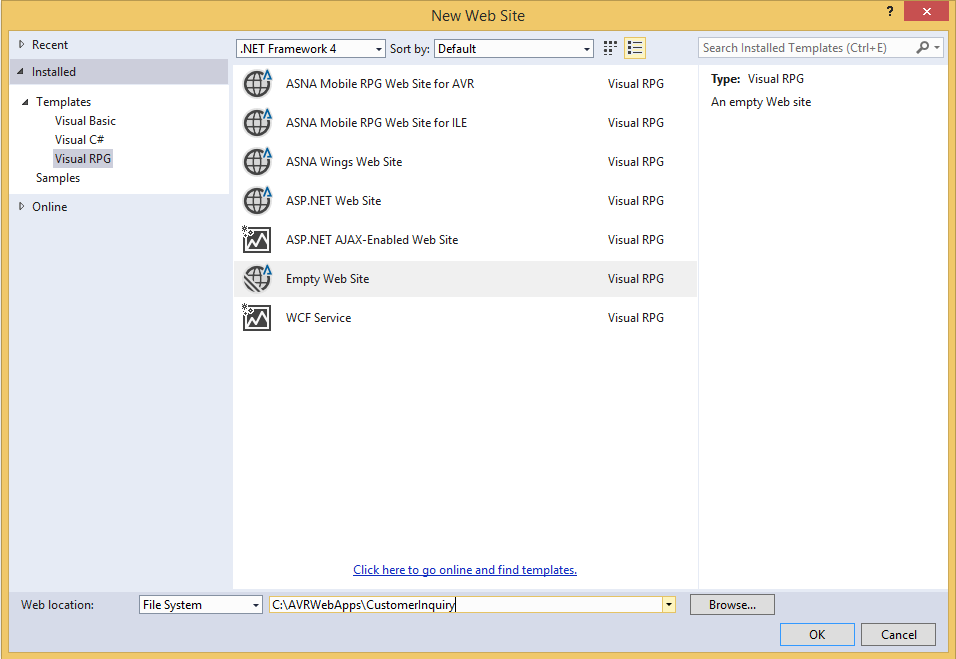
Task: Click 'An empty Web site' description text
Action: pyautogui.click(x=761, y=102)
